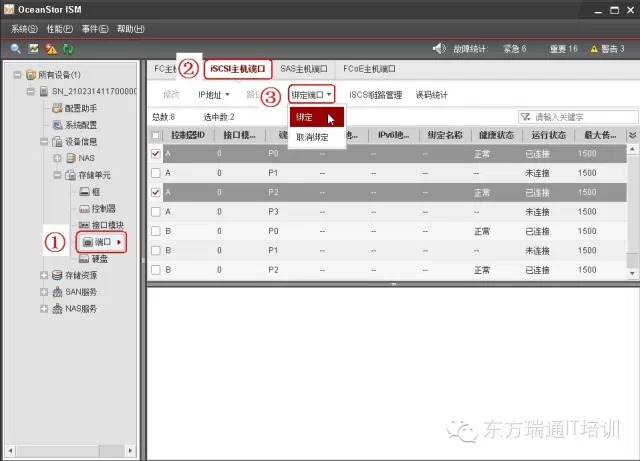
Task: Switch to SAS主机端口 tab
Action: point(304,69)
